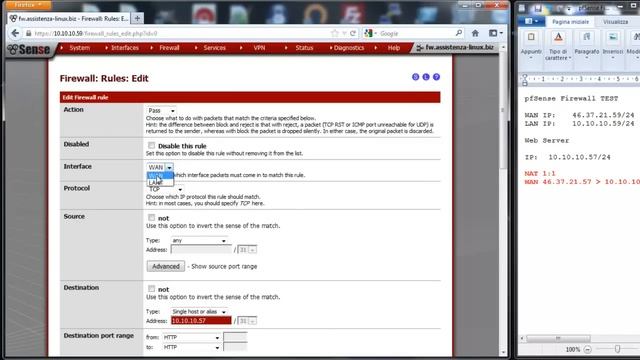This screenshot has width=640, height=360.
Task: Open the Firewall menu
Action: 169,48
